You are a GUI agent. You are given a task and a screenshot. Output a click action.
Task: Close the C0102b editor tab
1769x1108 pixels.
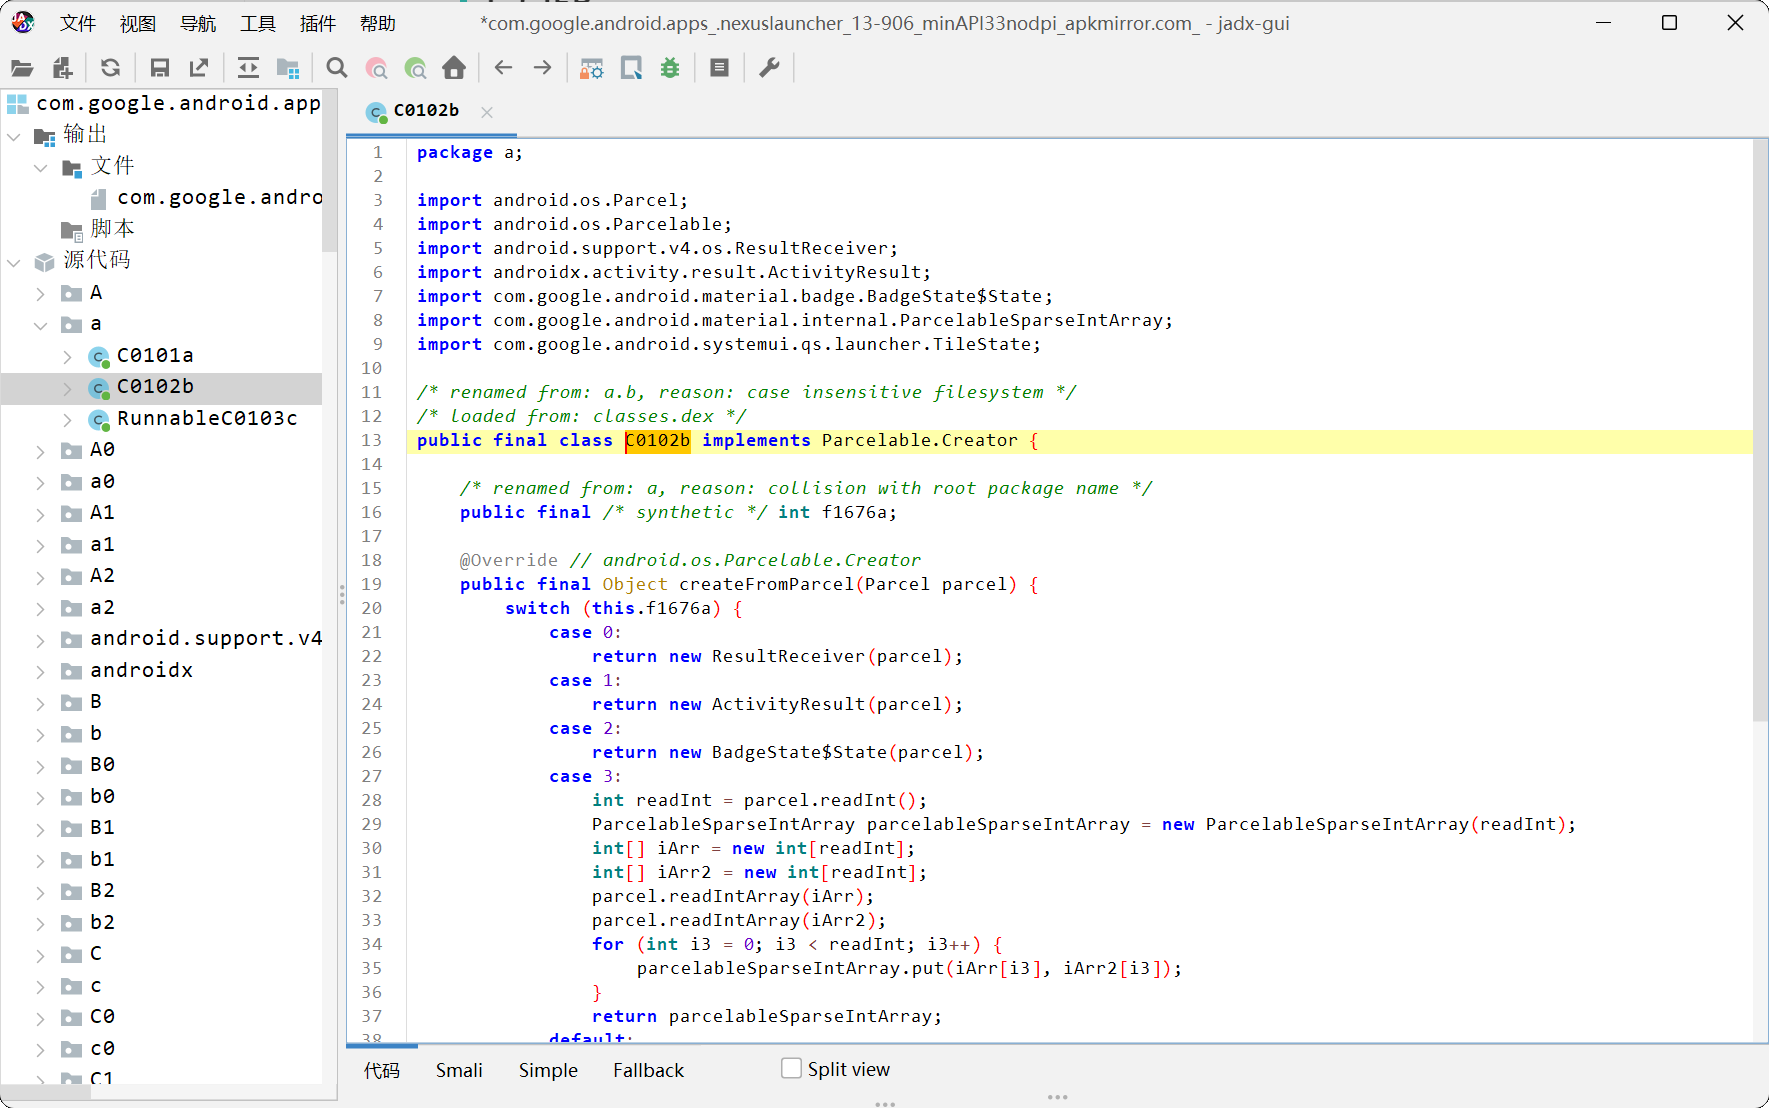click(x=487, y=112)
